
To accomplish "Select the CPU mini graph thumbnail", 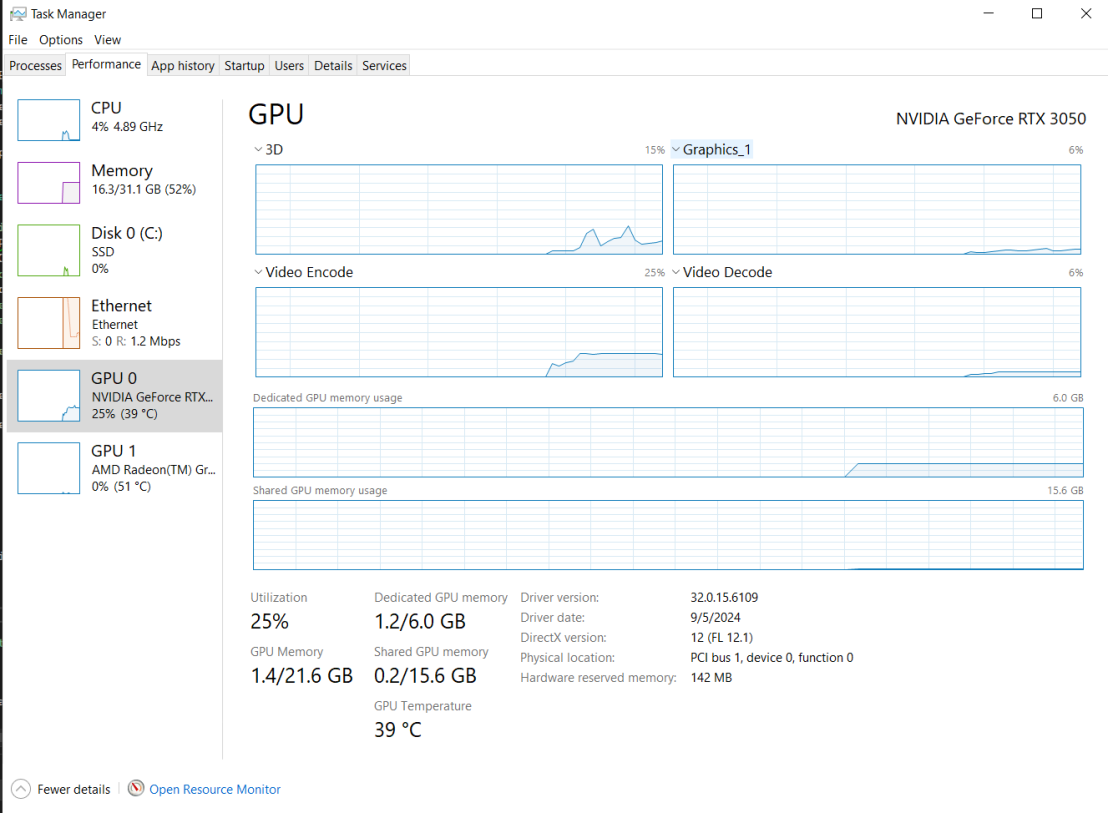I will pyautogui.click(x=48, y=120).
